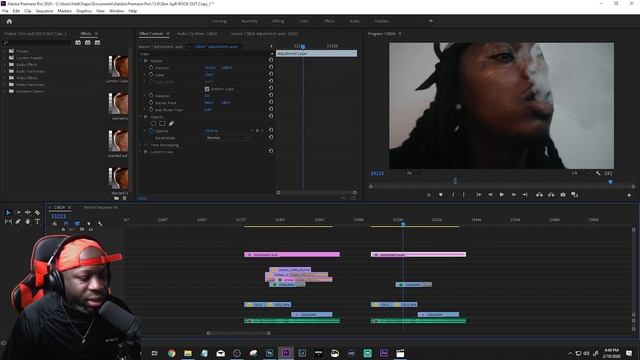Open the File menu

coord(5,11)
